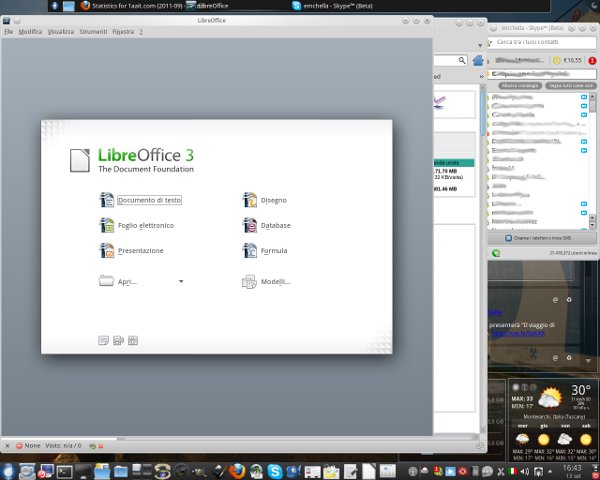Click the Apri folder icon
600x480 pixels.
click(107, 282)
